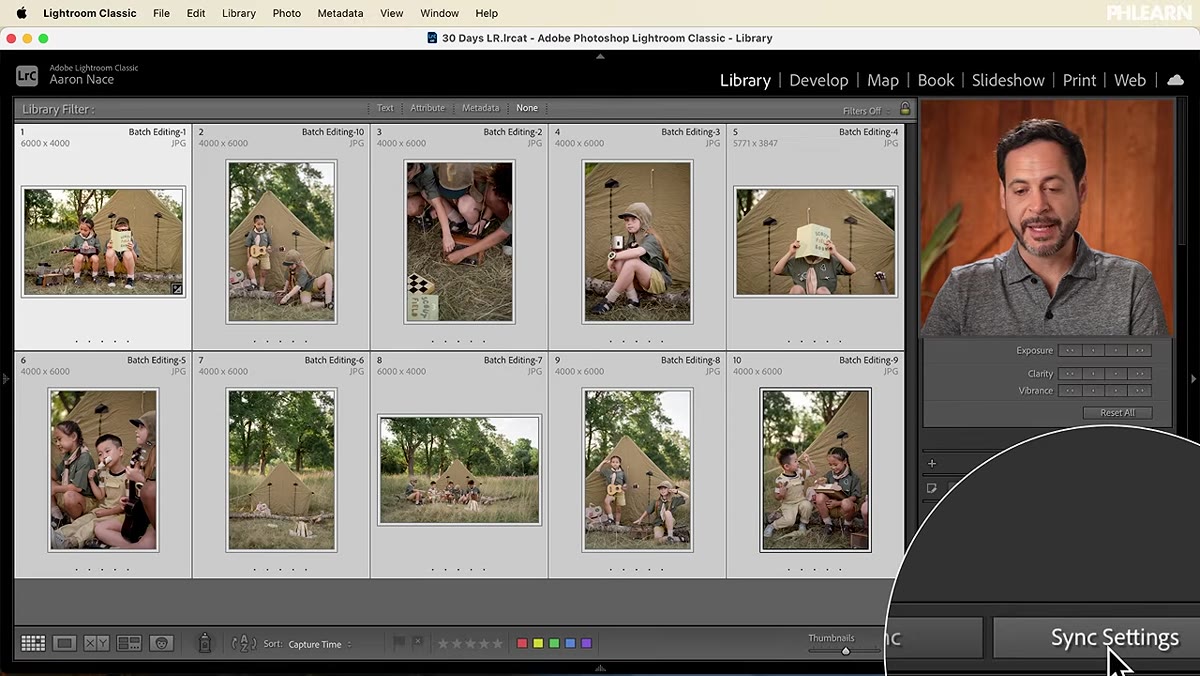
Task: Open Compare view (XY) icon
Action: 97,644
